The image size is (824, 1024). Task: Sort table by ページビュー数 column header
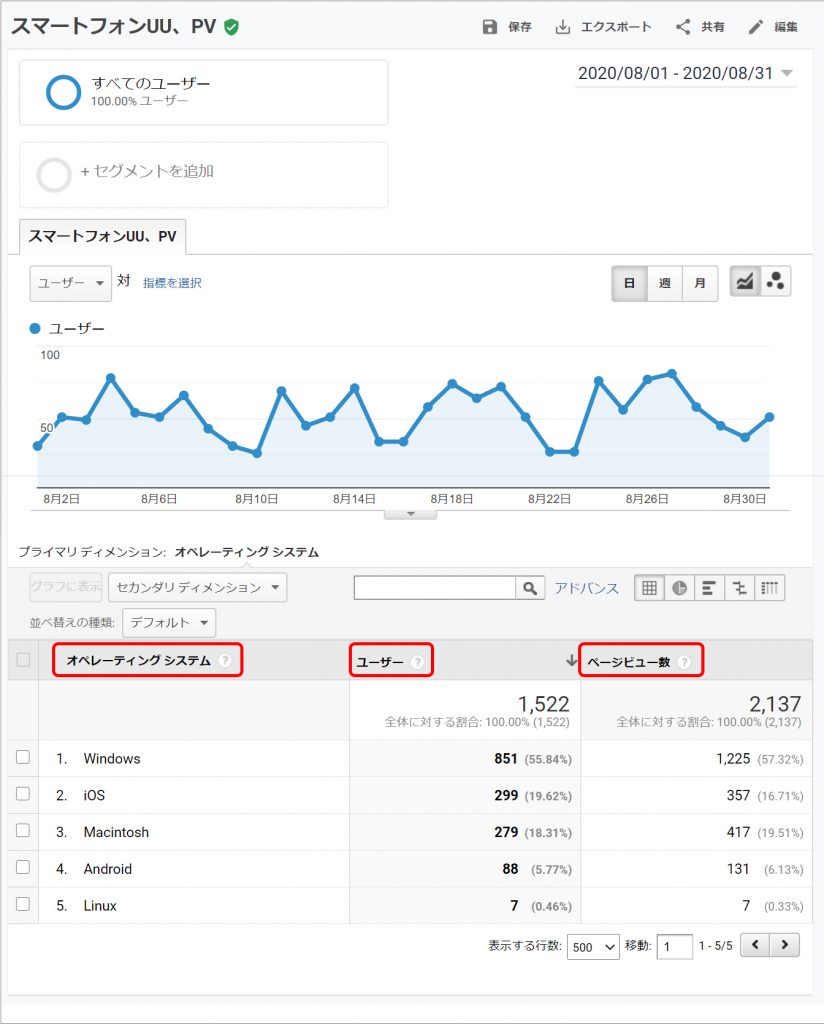tap(629, 662)
